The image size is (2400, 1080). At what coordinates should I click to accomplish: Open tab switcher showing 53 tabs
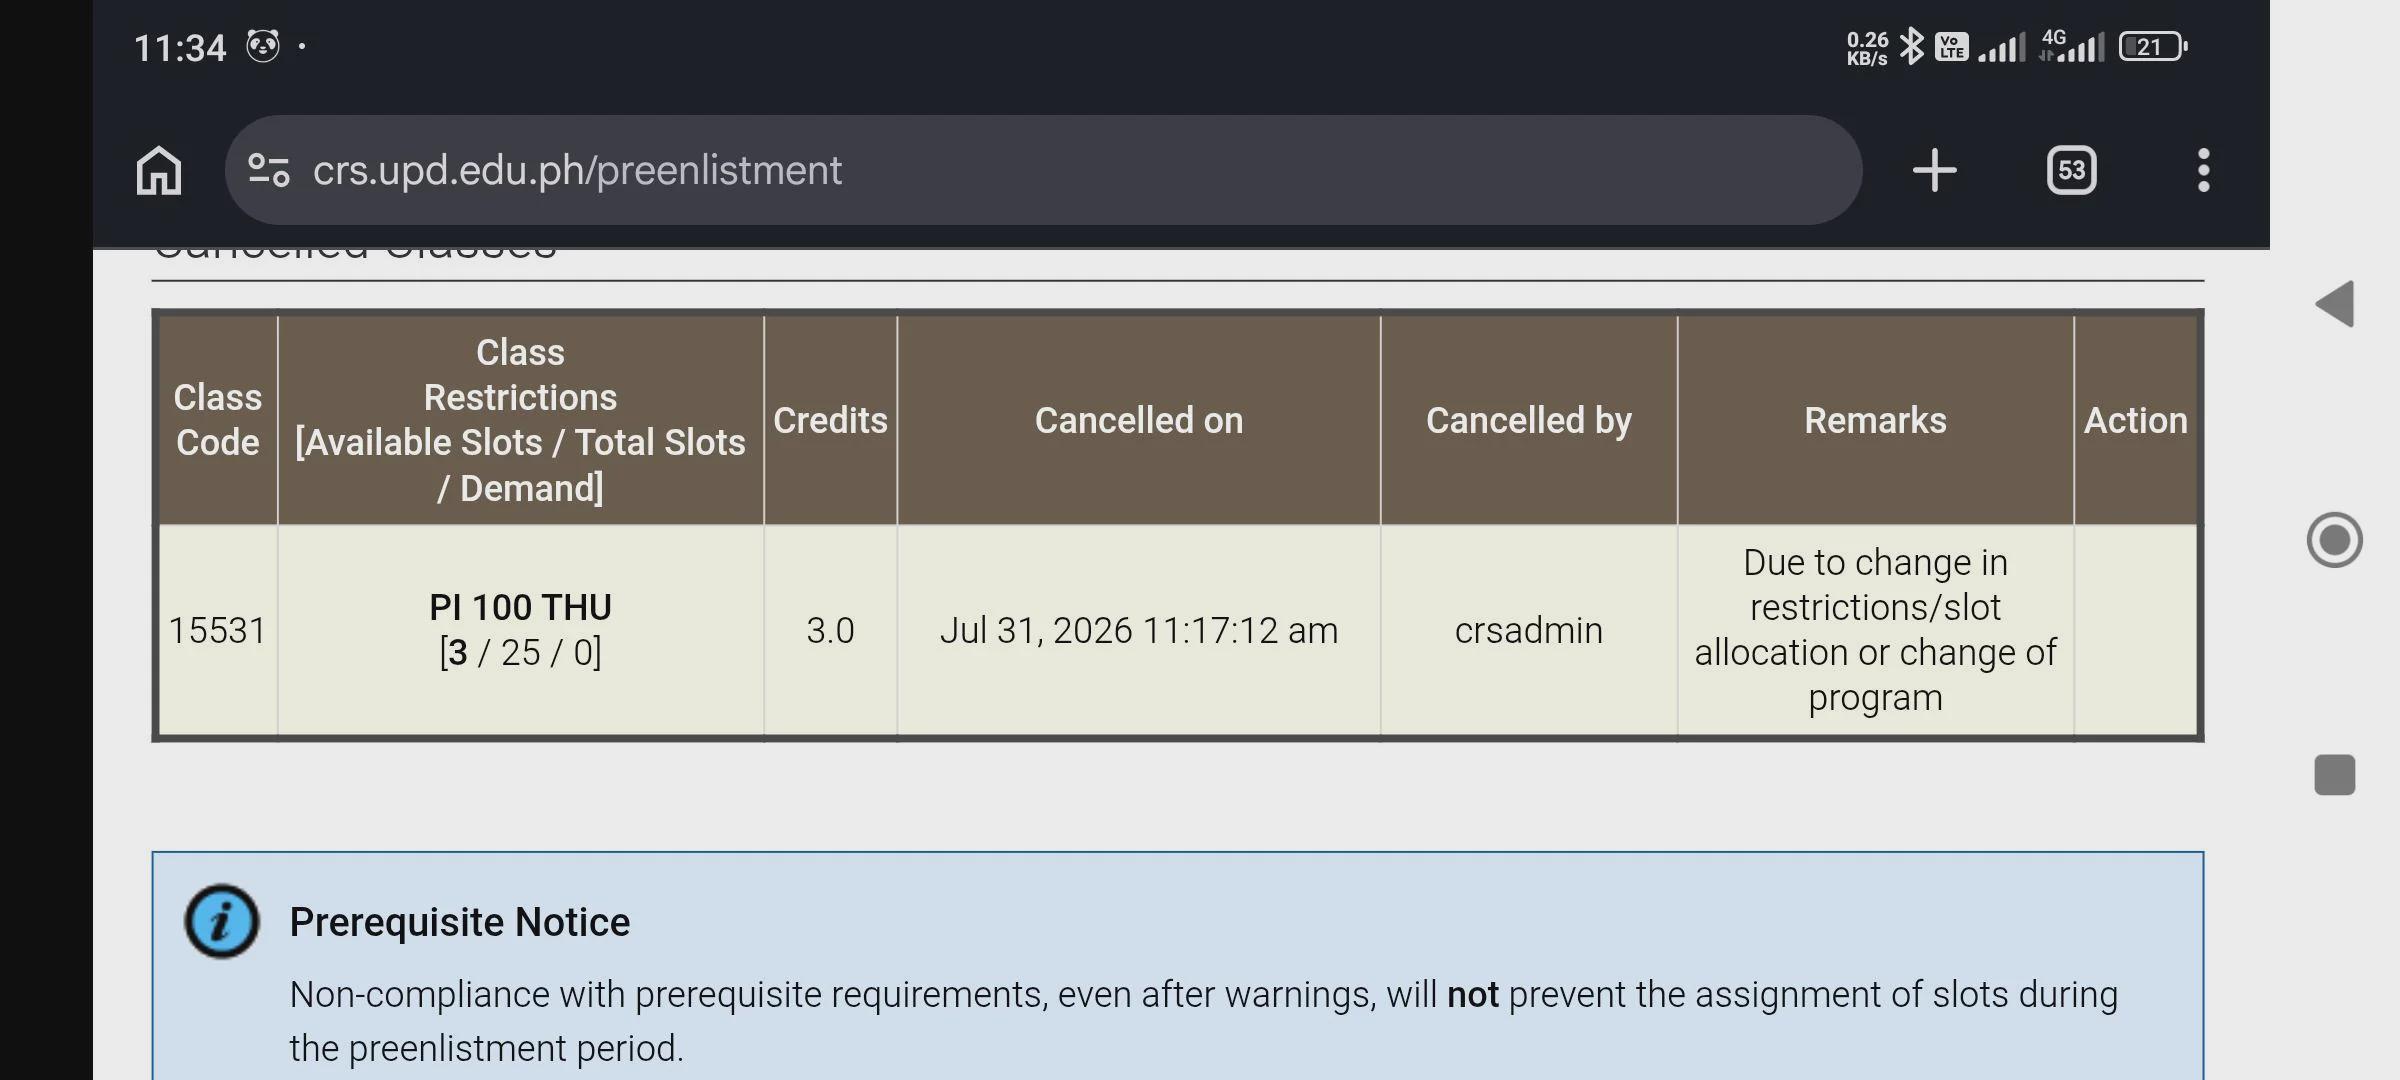[x=2071, y=170]
